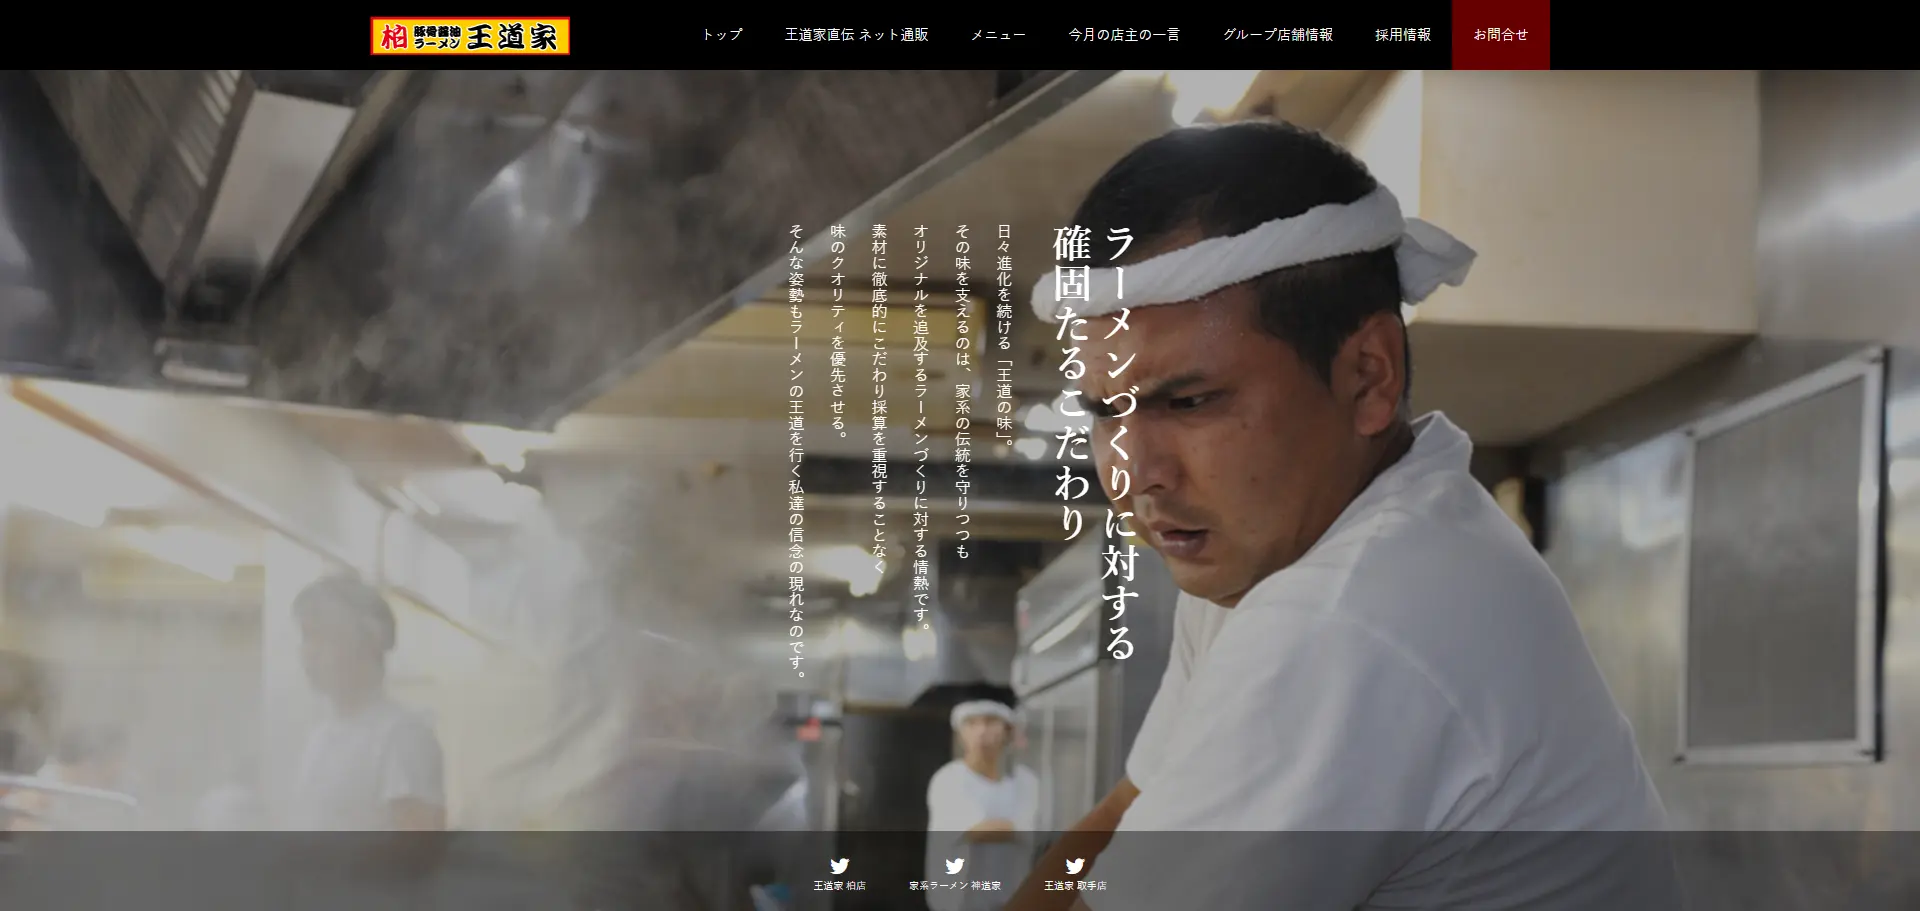Open Twitter icon for 王道家 柏店
This screenshot has width=1920, height=911.
click(x=840, y=867)
